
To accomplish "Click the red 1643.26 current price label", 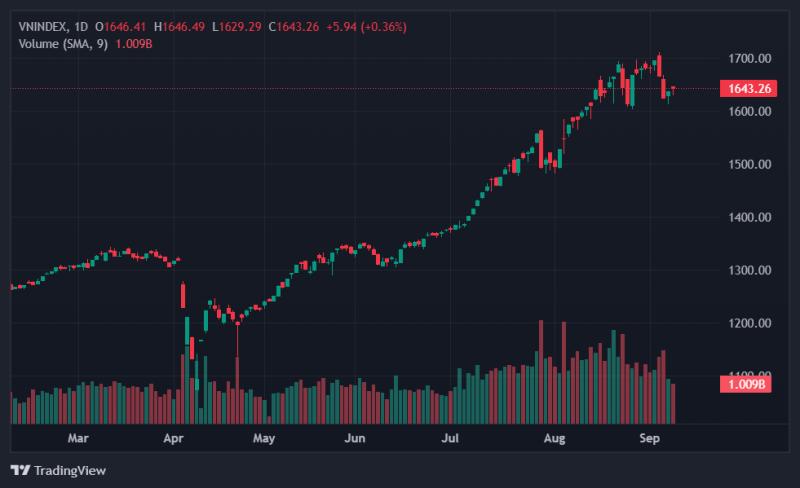I will pyautogui.click(x=748, y=88).
